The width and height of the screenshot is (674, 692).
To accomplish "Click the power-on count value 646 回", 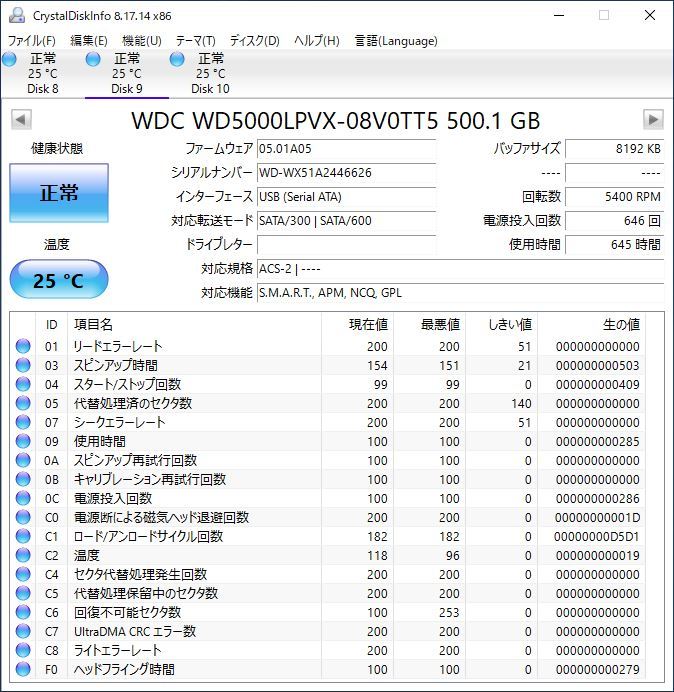I will [x=614, y=220].
